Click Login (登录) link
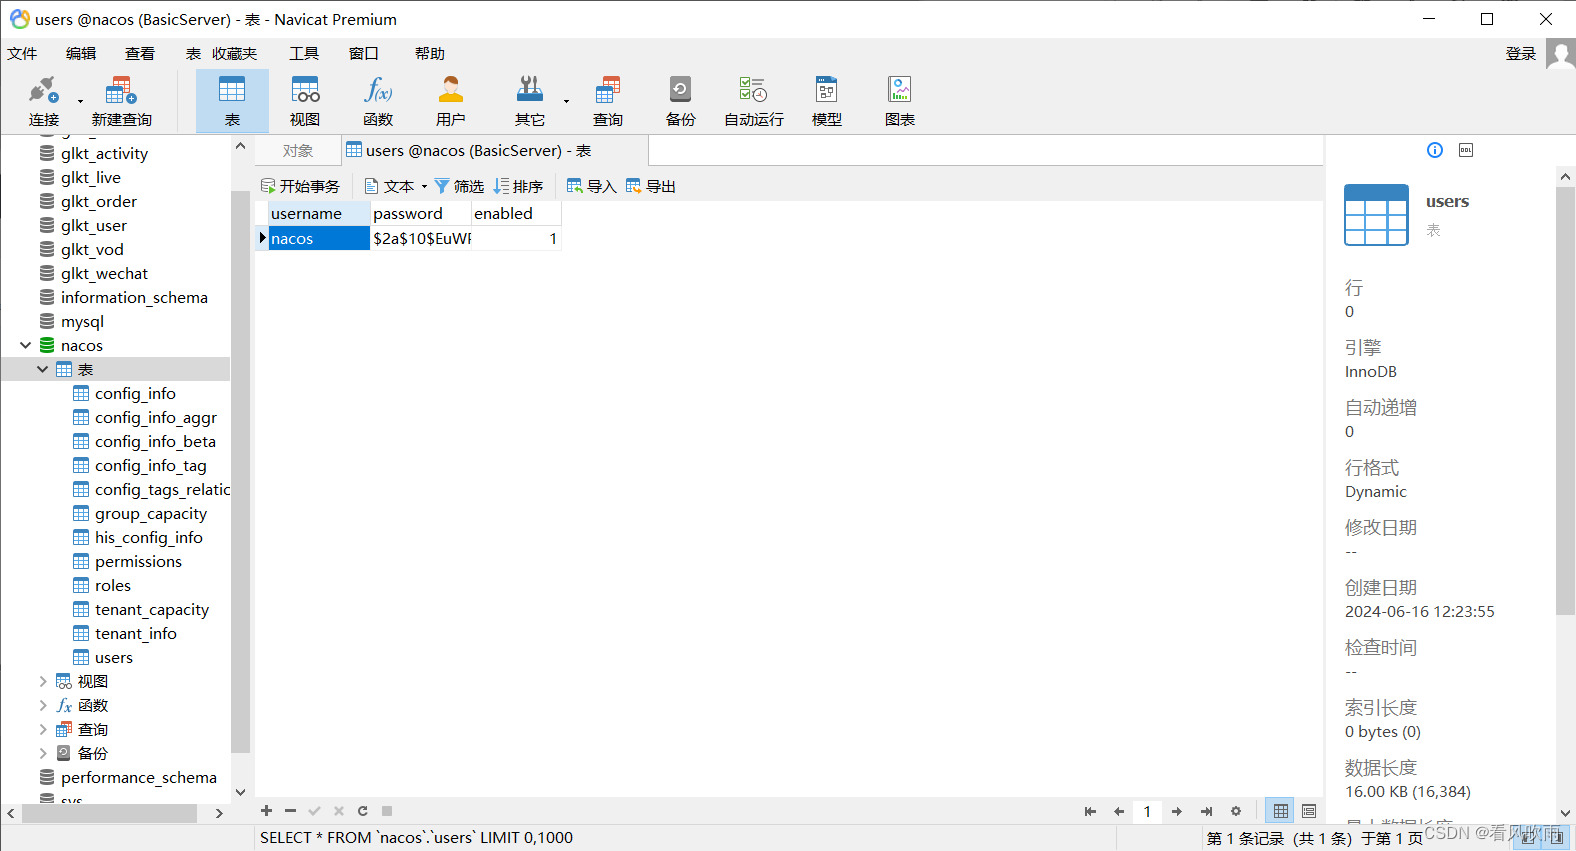 tap(1521, 53)
